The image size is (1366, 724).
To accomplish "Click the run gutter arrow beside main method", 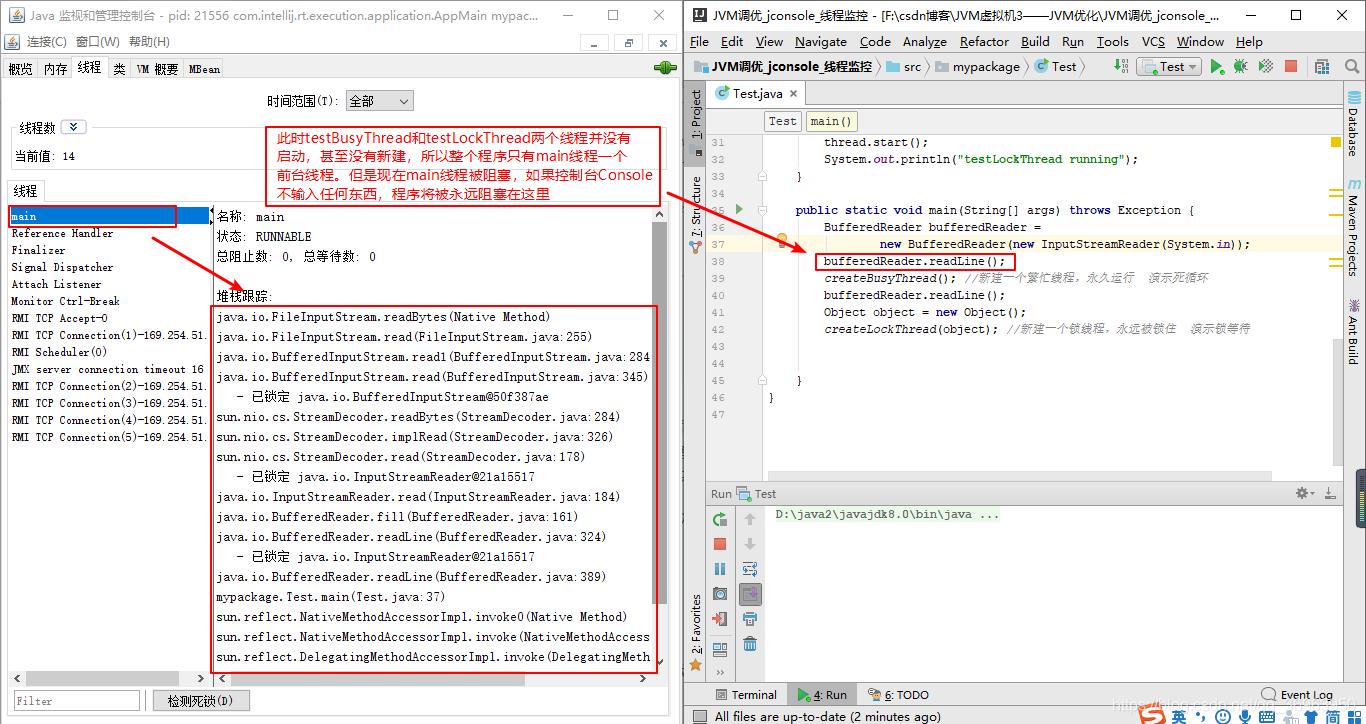I will click(x=740, y=209).
